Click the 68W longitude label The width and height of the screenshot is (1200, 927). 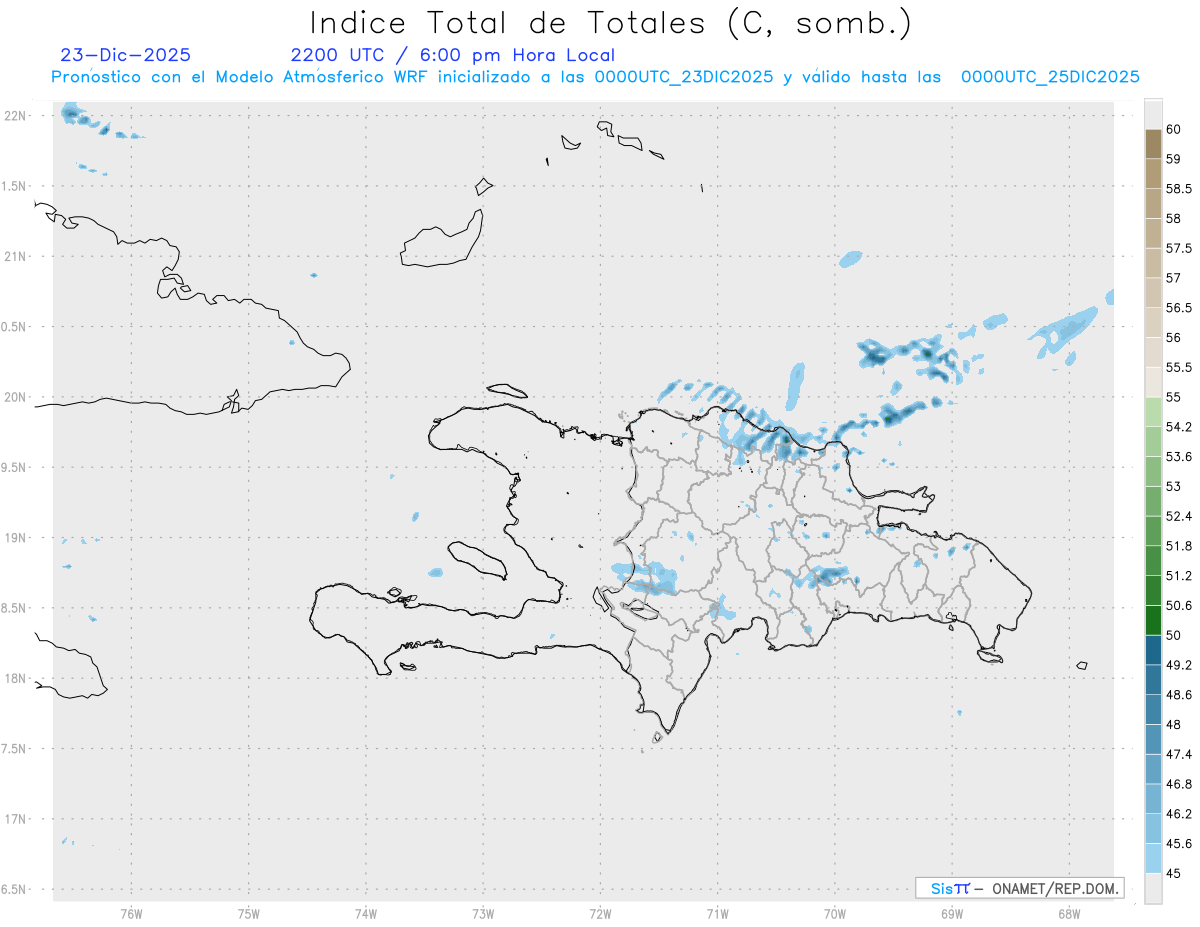[1069, 913]
